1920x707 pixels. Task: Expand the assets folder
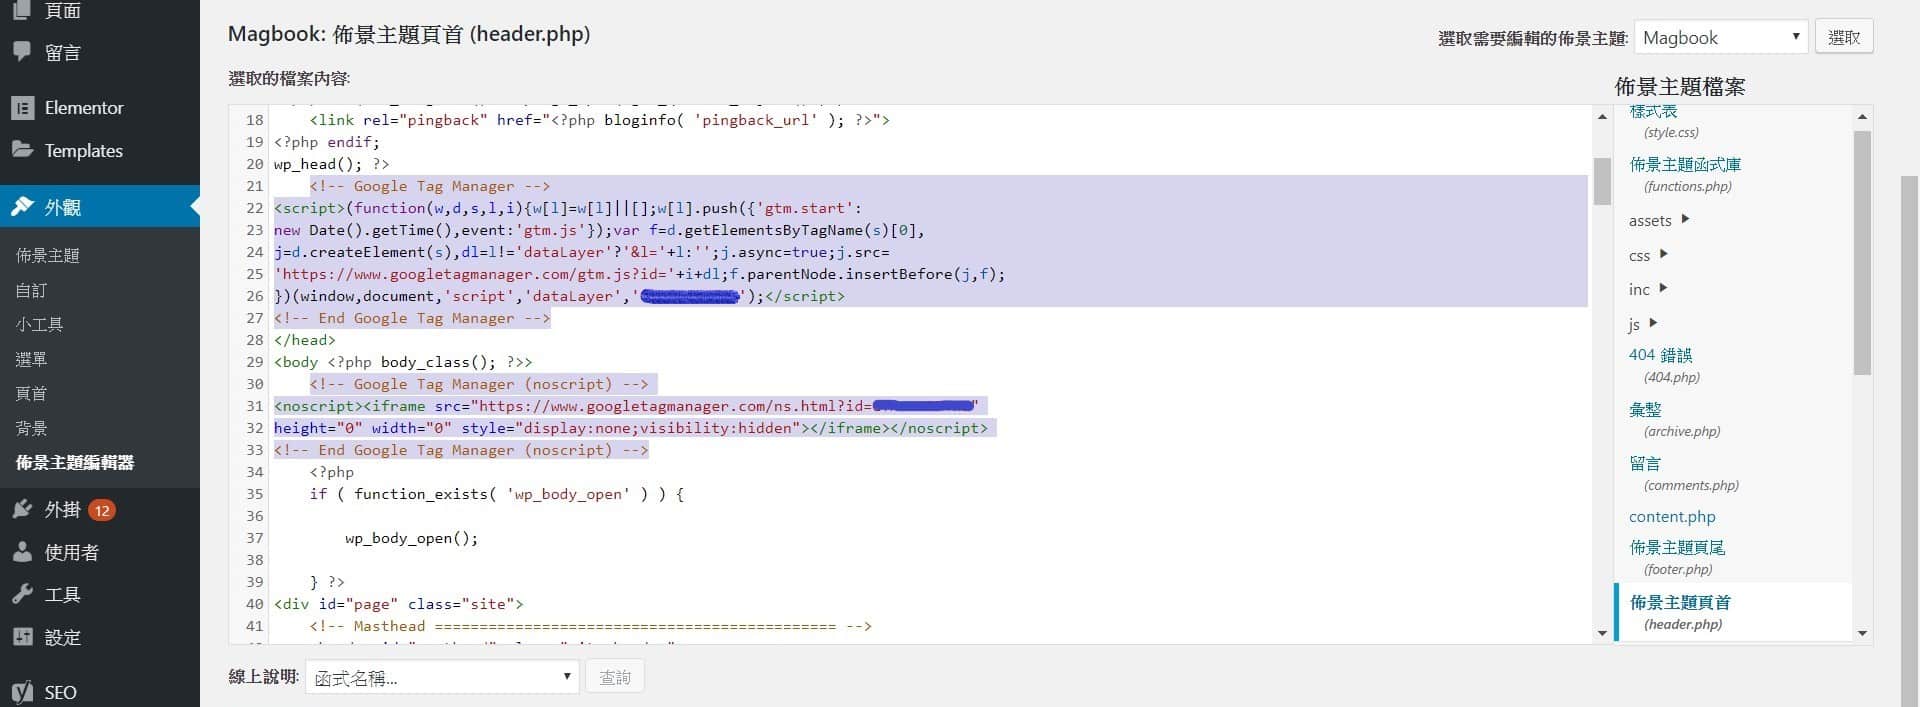(x=1685, y=219)
